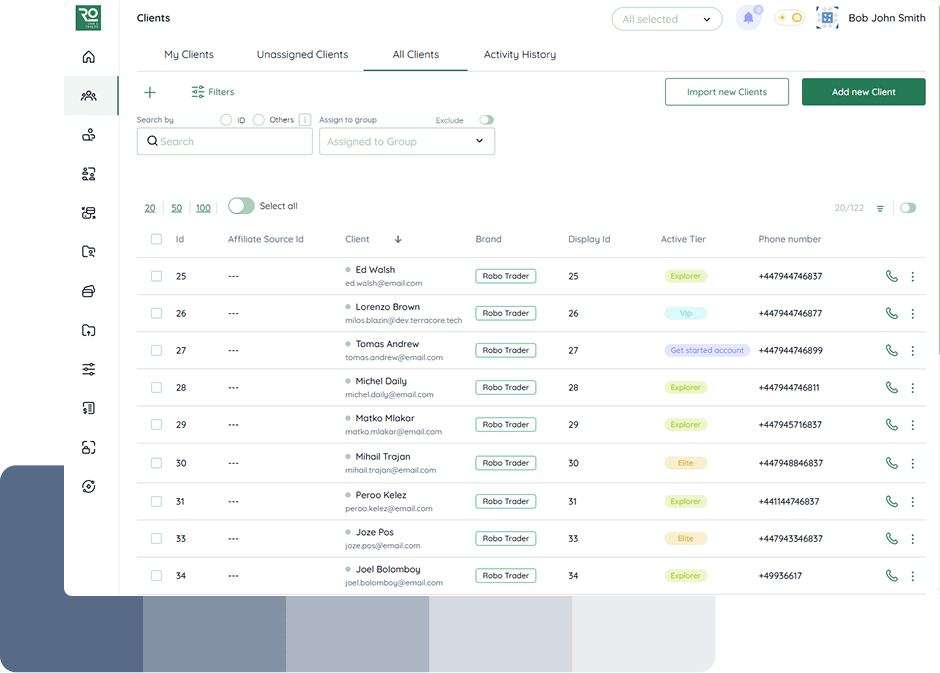Open the more options menu for Ed Walsh
Screen dimensions: 940x673
pos(912,276)
